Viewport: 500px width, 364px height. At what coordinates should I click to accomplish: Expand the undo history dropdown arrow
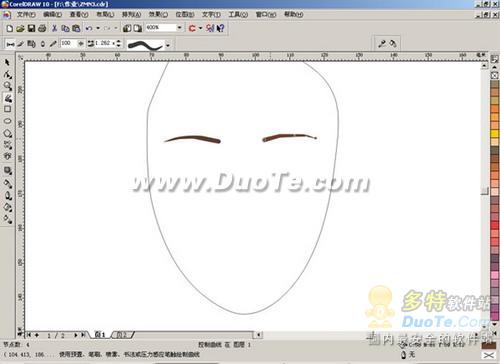click(x=98, y=28)
